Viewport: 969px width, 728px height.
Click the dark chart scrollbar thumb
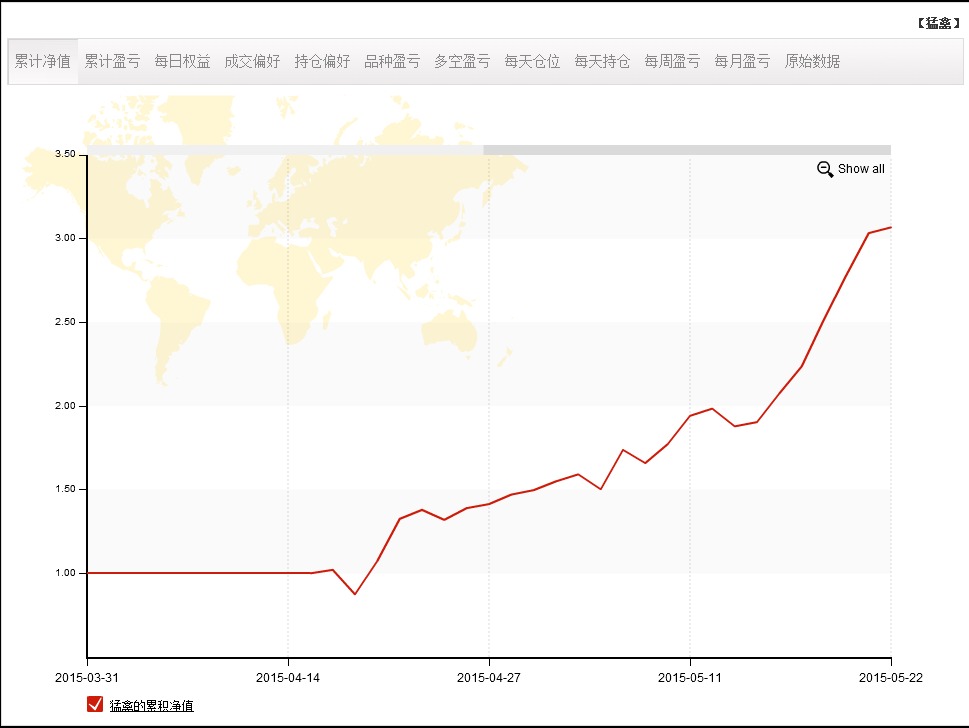[687, 150]
